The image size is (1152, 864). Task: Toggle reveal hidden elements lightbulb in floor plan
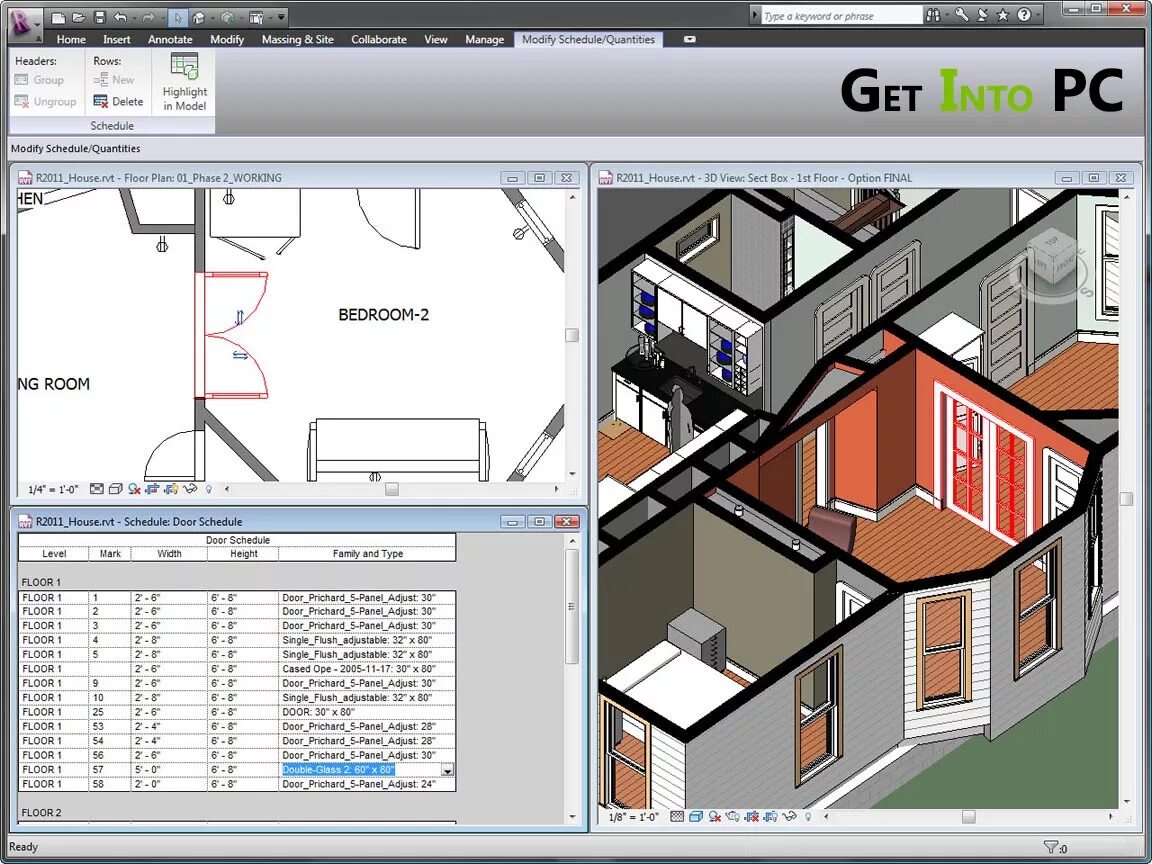pos(209,489)
